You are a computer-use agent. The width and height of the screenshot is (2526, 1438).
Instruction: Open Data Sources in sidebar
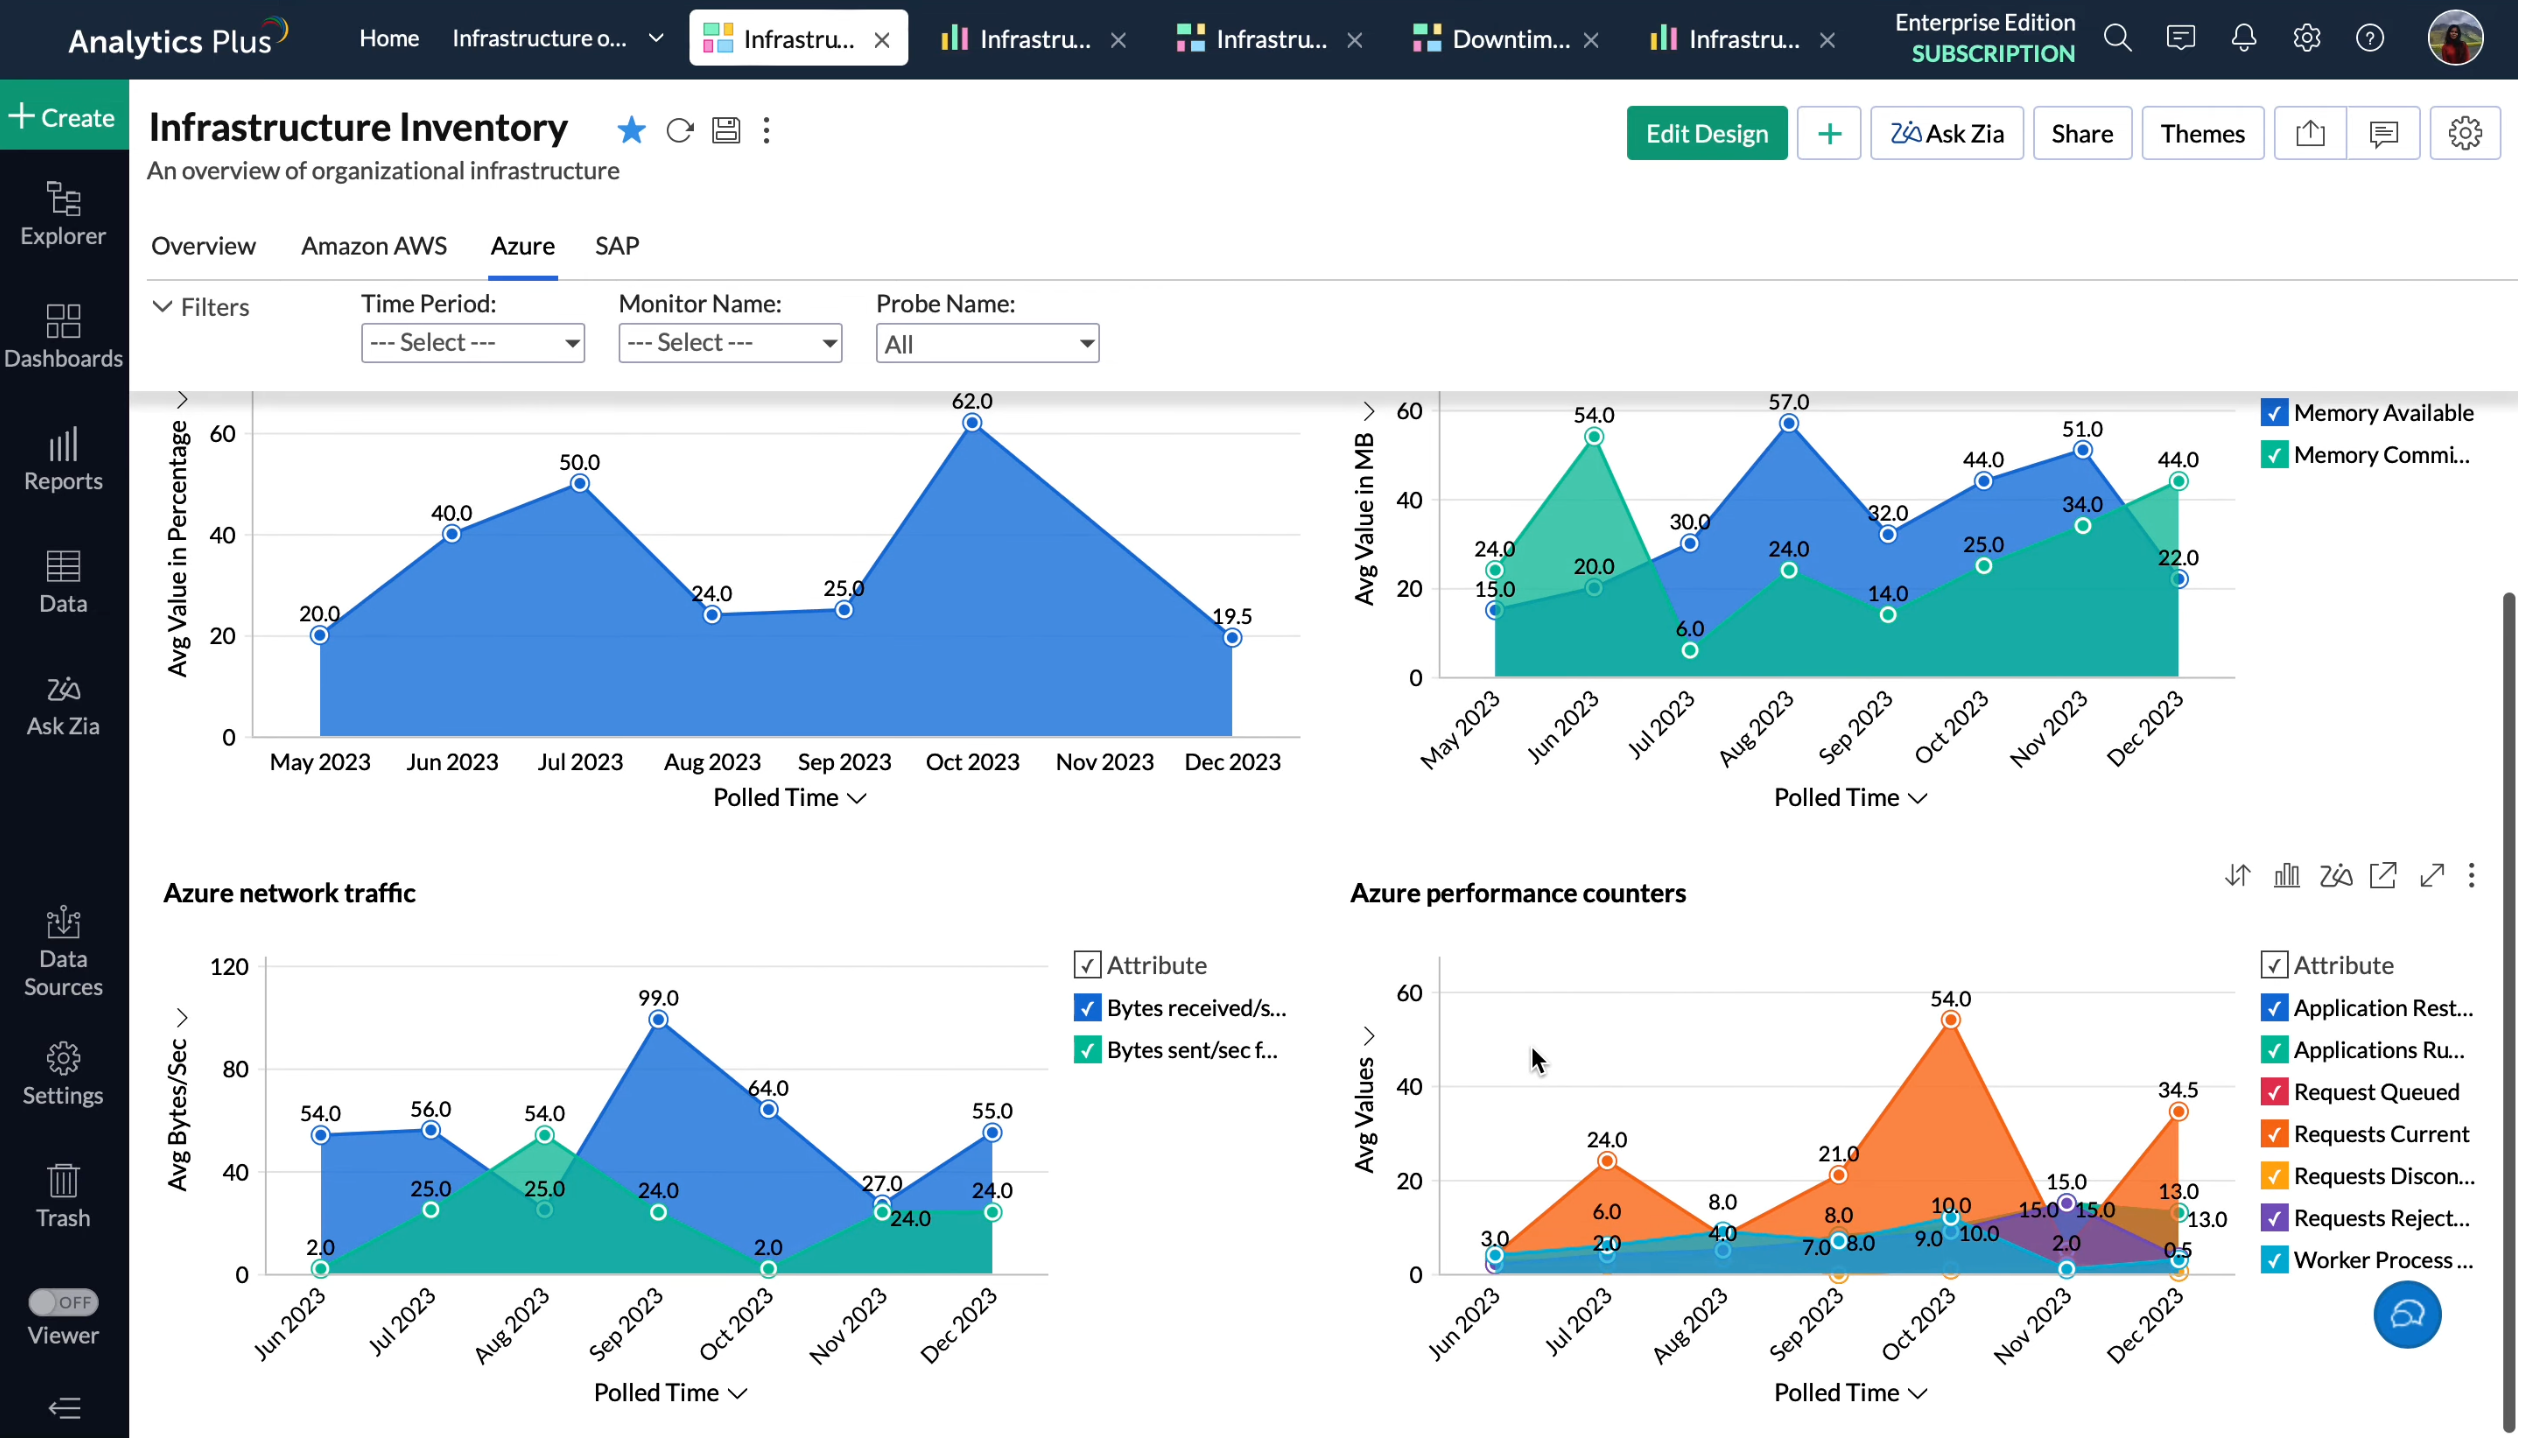63,952
